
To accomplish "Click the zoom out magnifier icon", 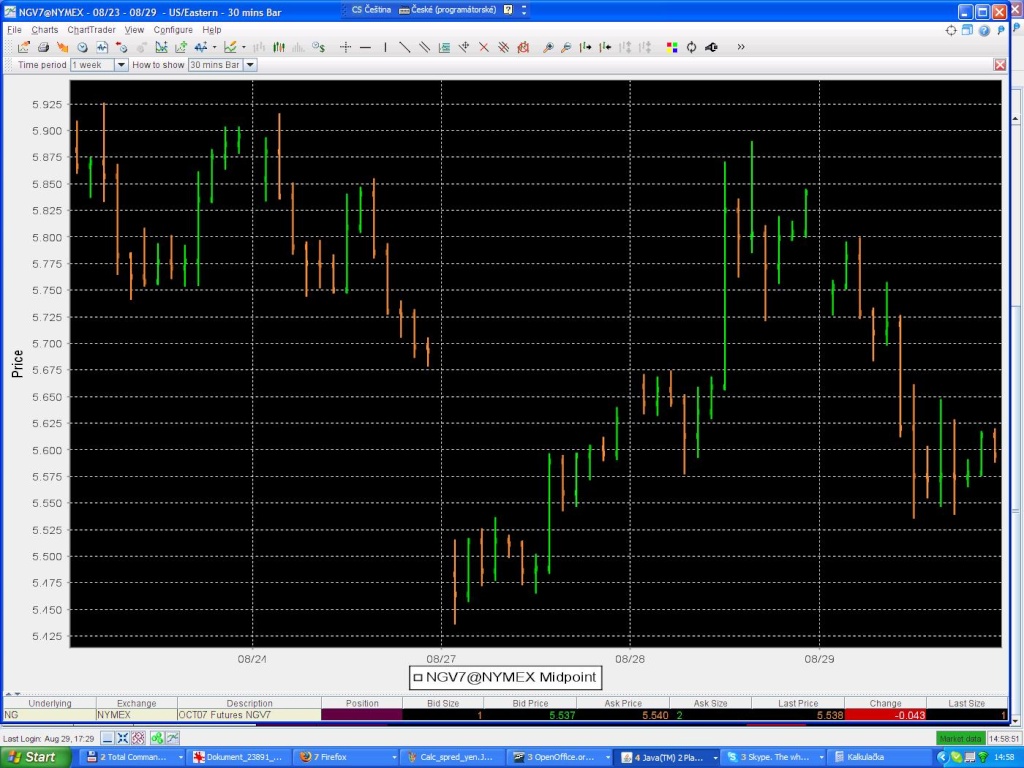I will 566,47.
